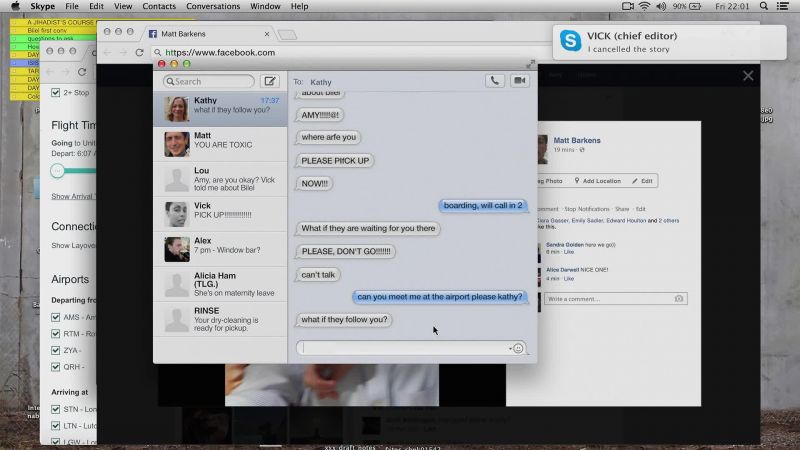Start a video call with Kathy

[x=519, y=81]
